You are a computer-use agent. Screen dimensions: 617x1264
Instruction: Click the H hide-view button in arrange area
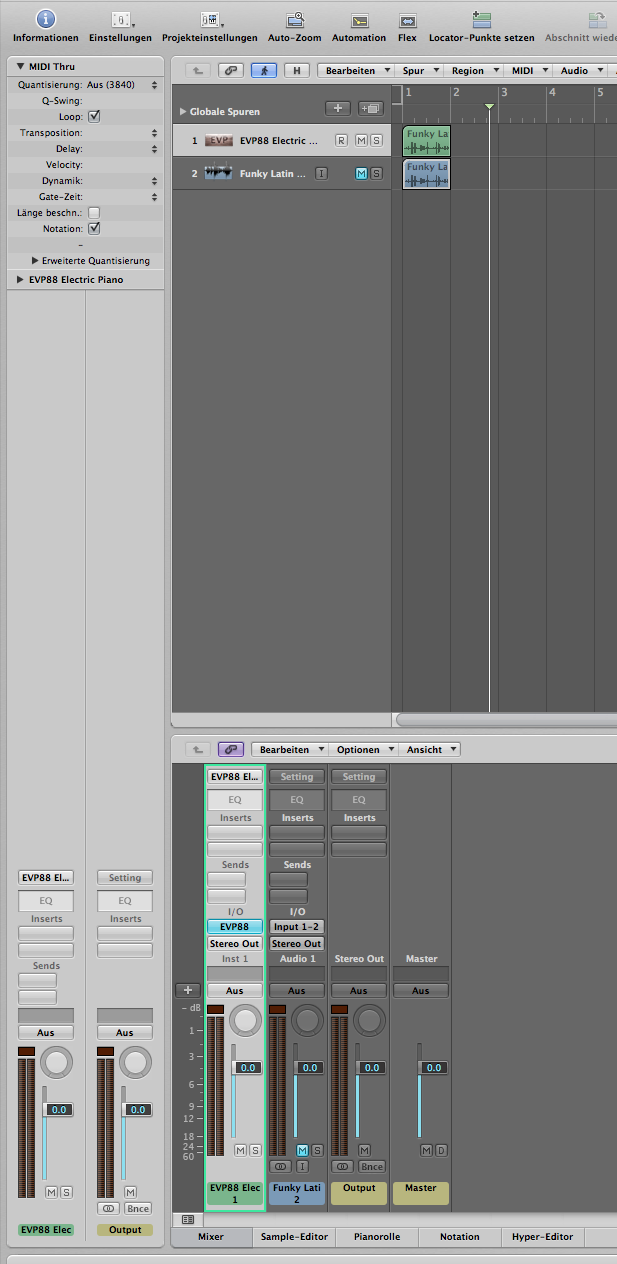click(297, 70)
